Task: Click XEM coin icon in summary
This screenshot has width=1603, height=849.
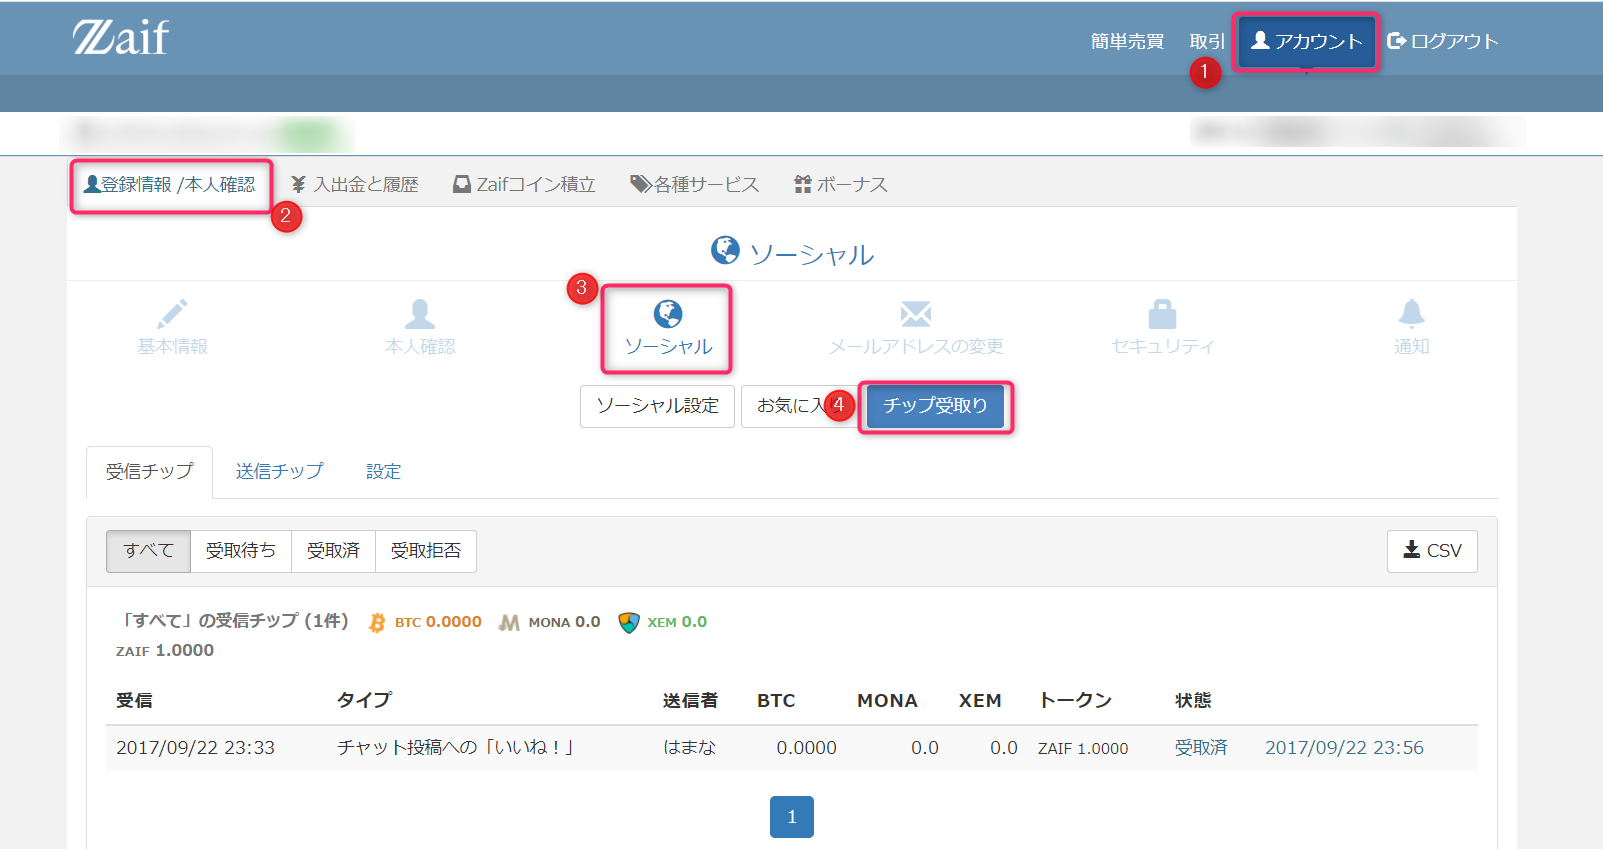Action: pyautogui.click(x=628, y=623)
